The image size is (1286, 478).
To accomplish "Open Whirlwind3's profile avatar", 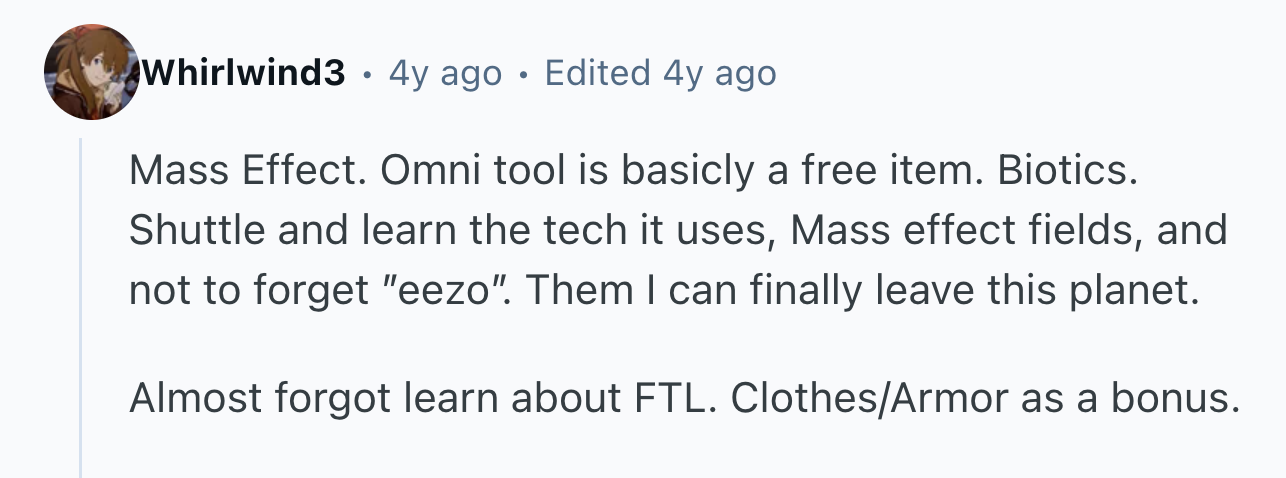I will [x=92, y=74].
